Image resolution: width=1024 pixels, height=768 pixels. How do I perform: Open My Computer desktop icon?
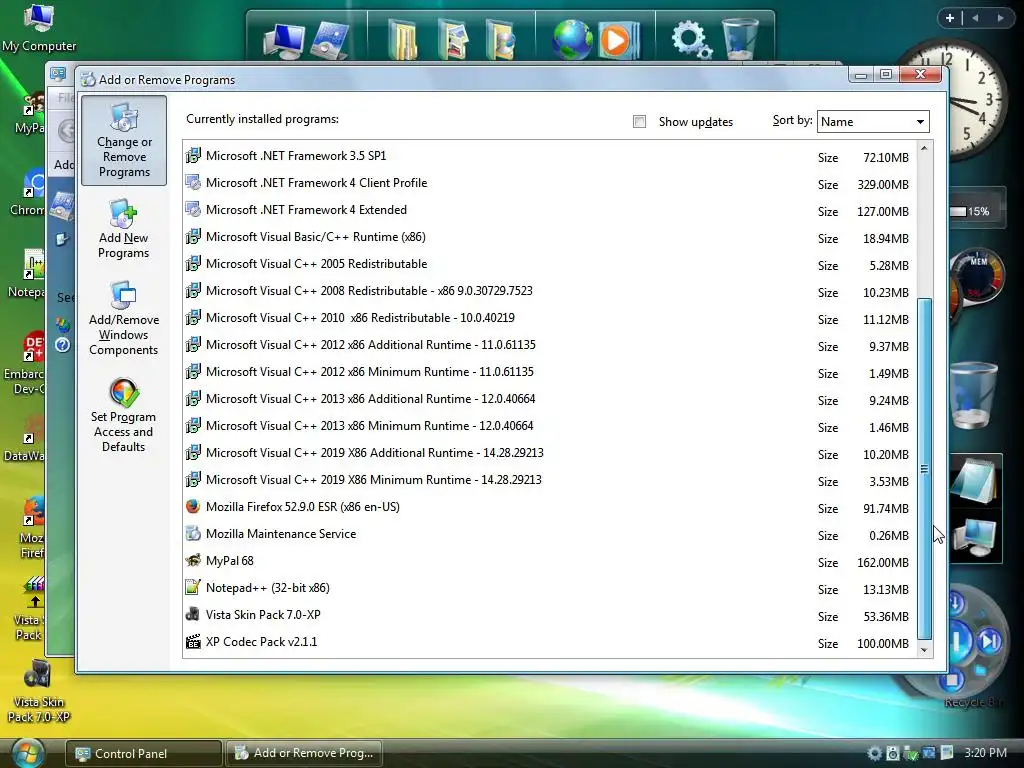pyautogui.click(x=39, y=28)
